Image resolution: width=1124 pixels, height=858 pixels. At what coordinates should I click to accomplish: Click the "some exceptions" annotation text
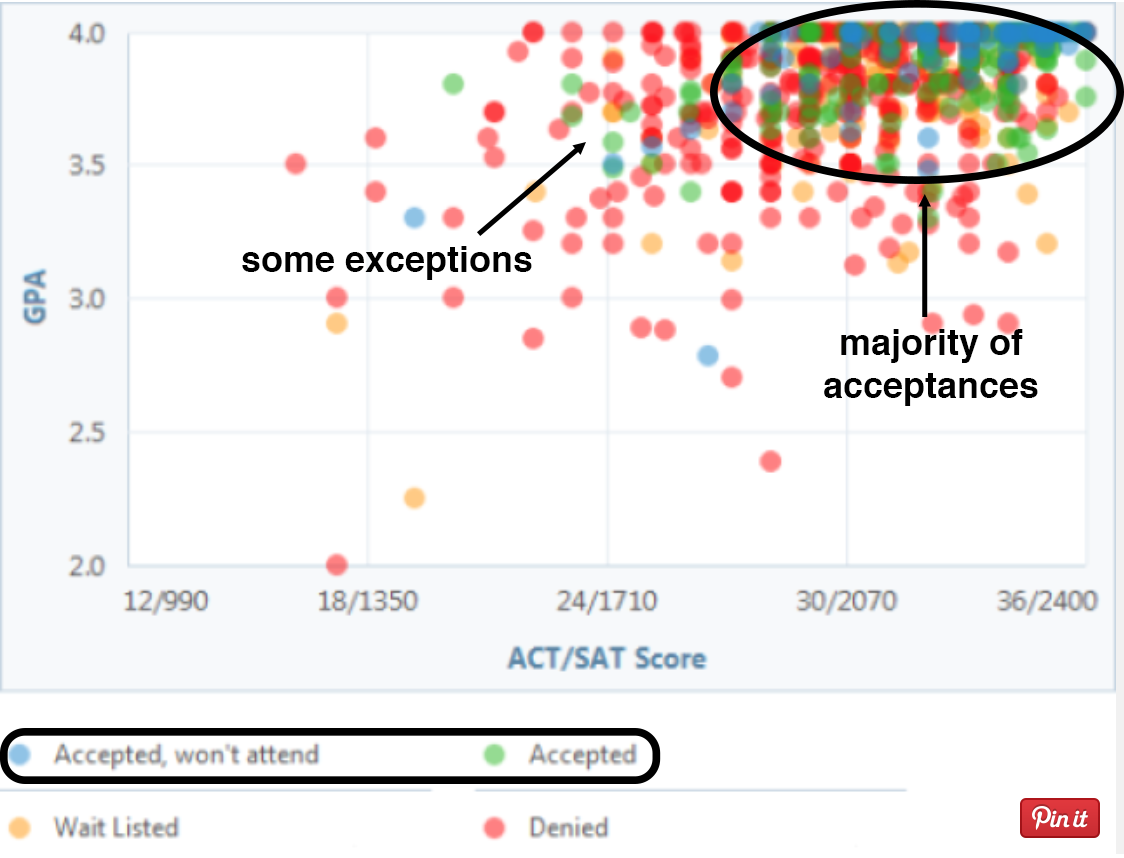tap(386, 260)
